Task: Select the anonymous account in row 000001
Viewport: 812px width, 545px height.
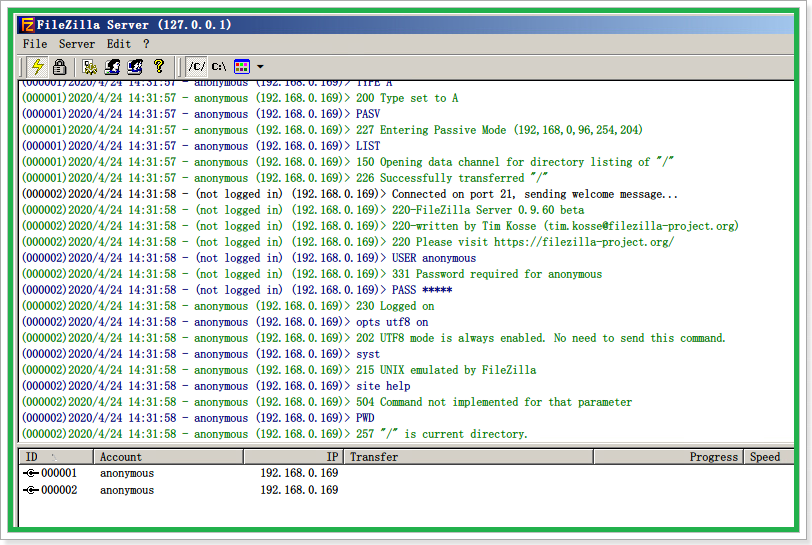Action: [x=127, y=473]
